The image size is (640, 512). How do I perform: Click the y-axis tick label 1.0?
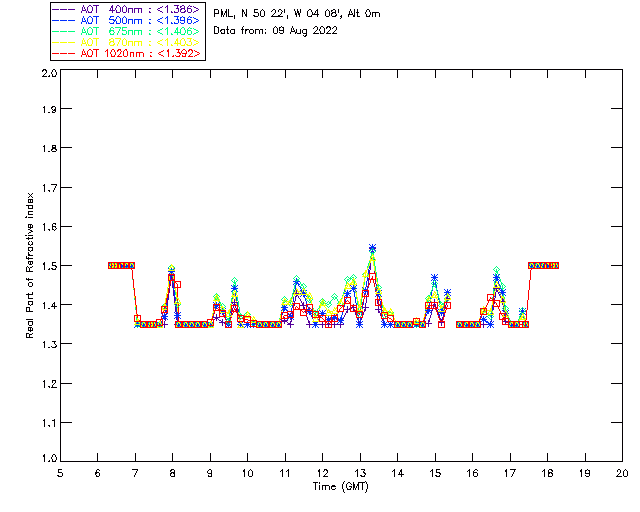[49, 458]
